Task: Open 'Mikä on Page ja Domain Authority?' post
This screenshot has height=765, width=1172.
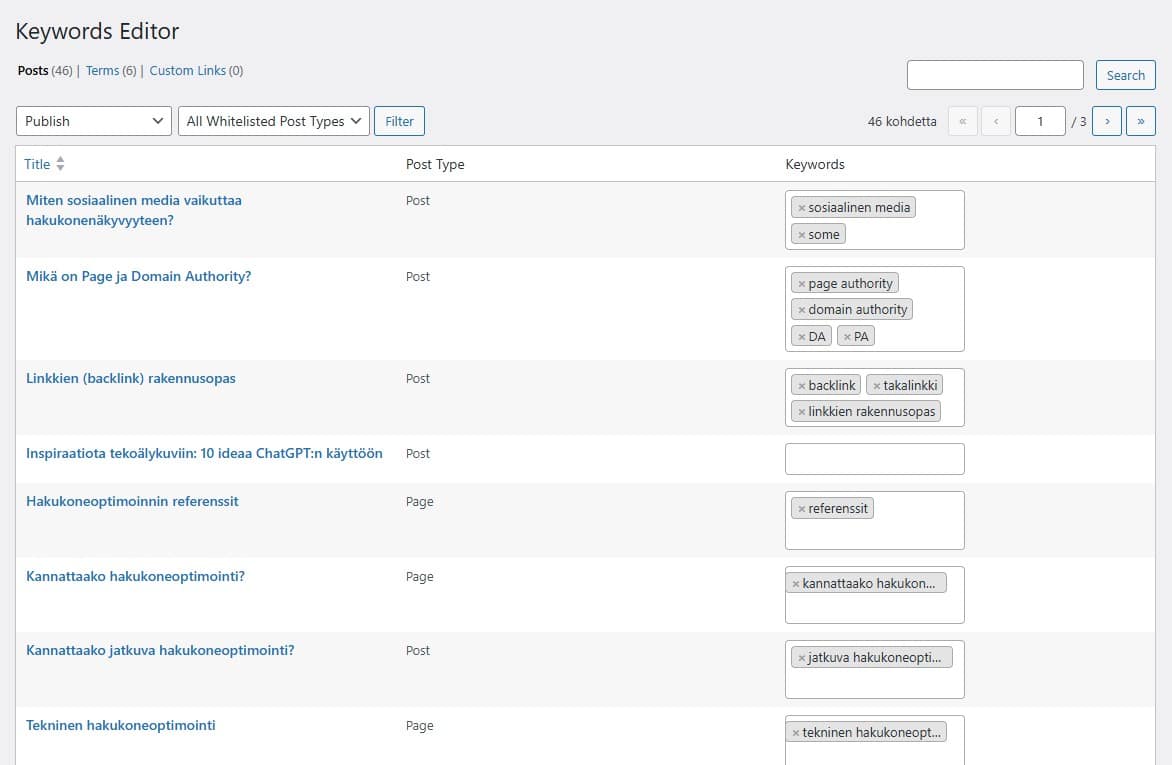Action: tap(138, 276)
